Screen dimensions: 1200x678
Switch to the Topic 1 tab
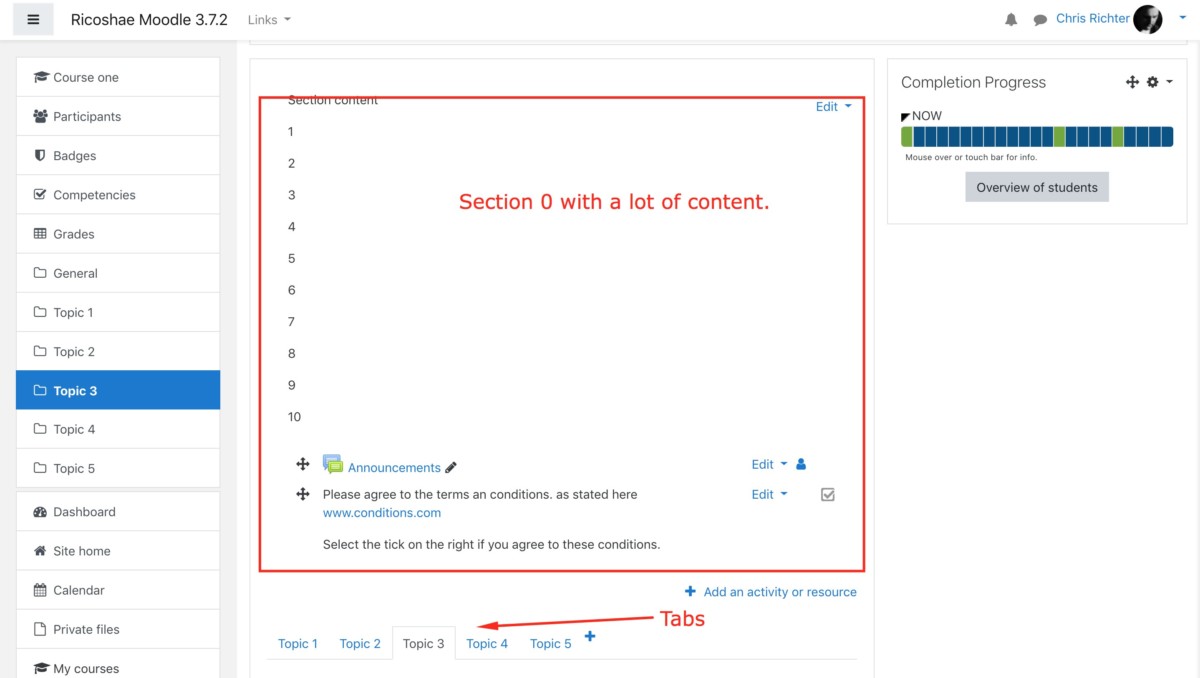[298, 643]
